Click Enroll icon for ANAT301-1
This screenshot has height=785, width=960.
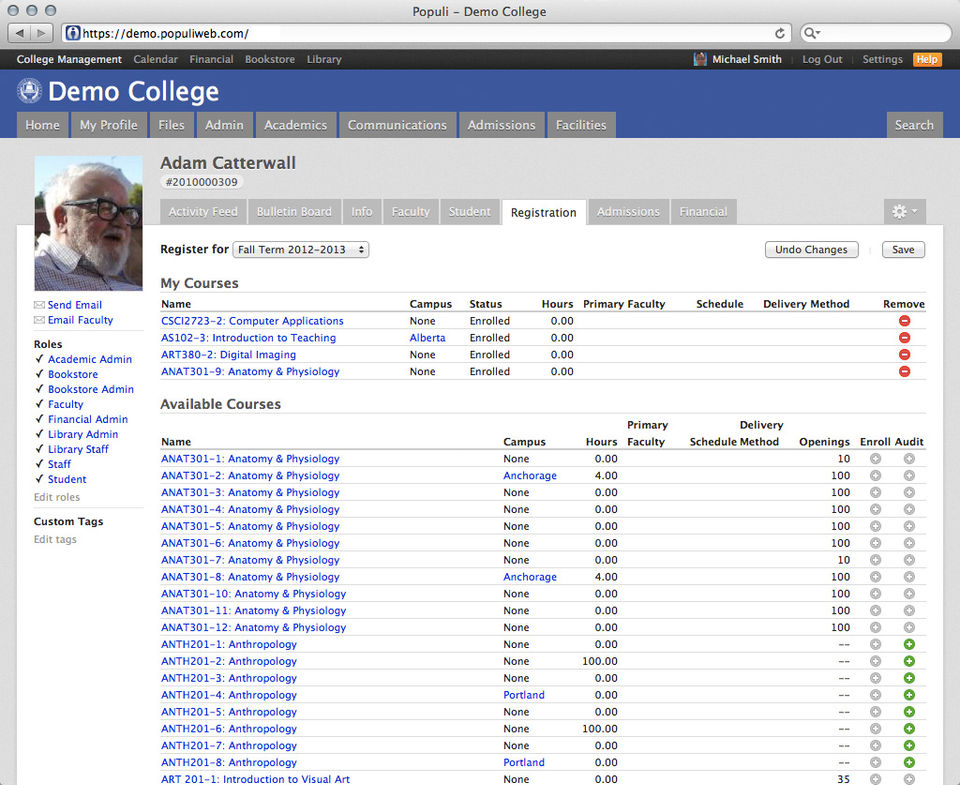click(876, 459)
